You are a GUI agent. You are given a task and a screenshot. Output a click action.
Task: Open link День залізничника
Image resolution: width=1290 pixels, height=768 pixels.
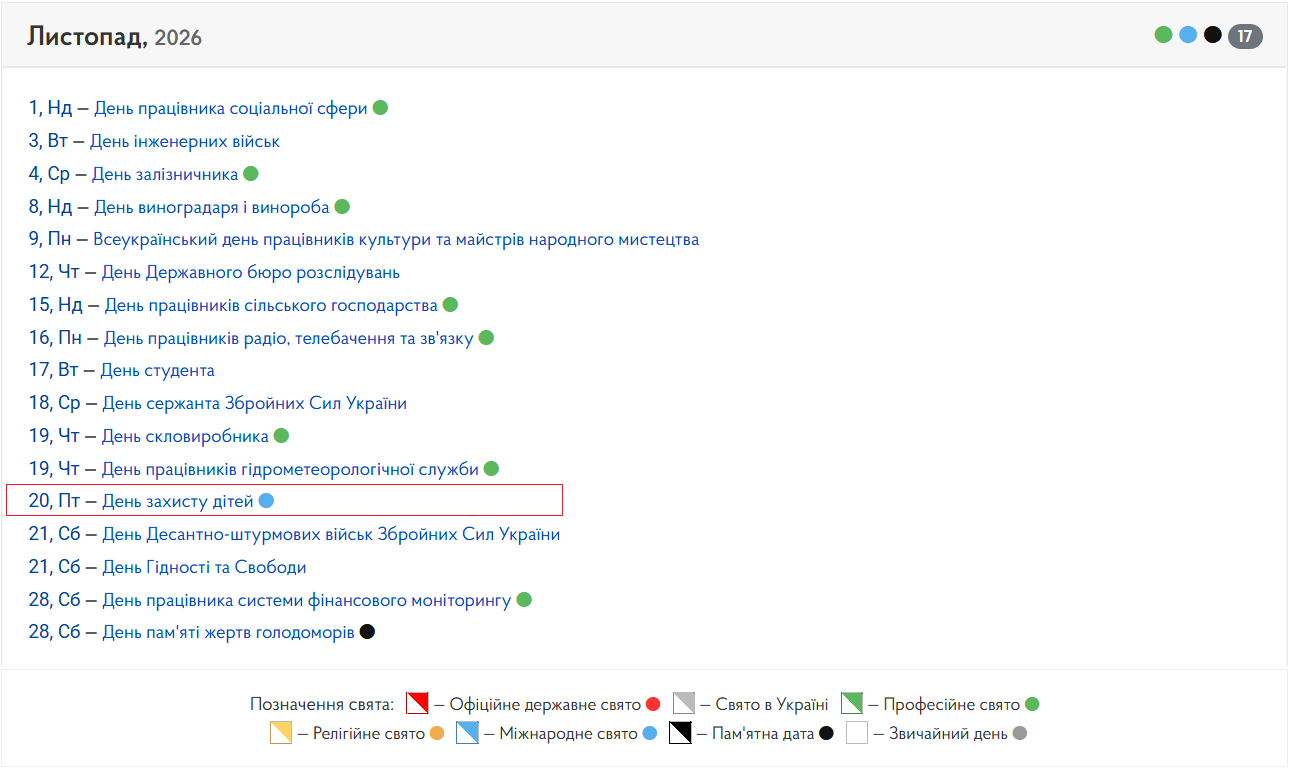point(165,174)
